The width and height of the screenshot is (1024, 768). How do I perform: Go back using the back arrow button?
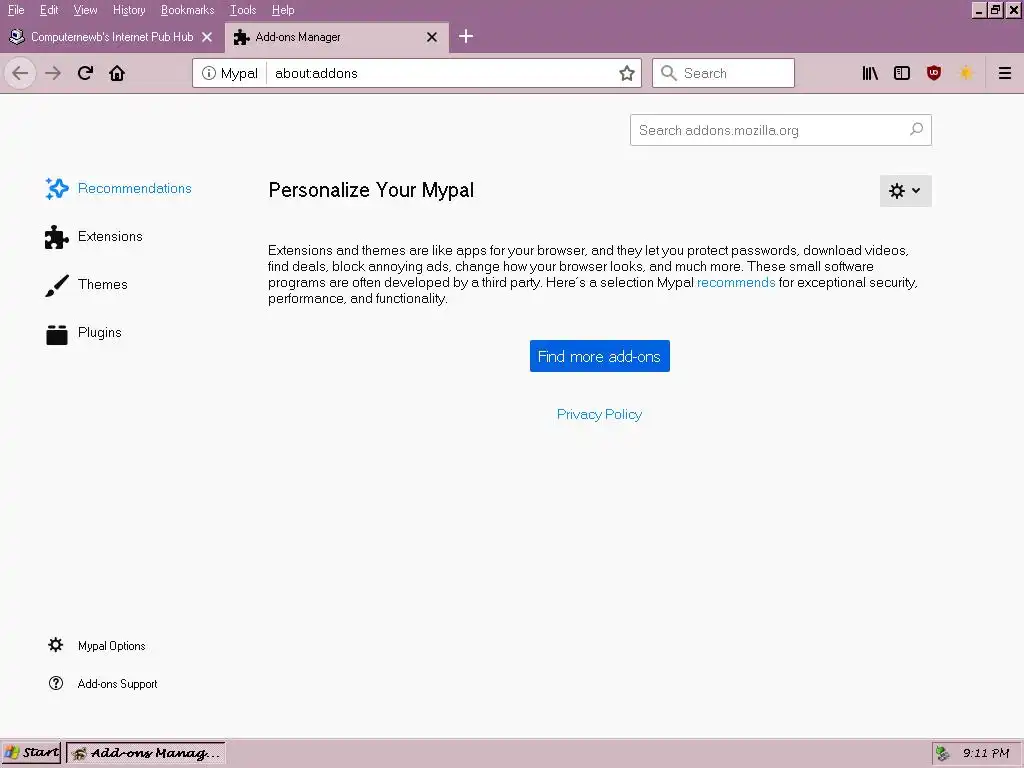click(20, 73)
